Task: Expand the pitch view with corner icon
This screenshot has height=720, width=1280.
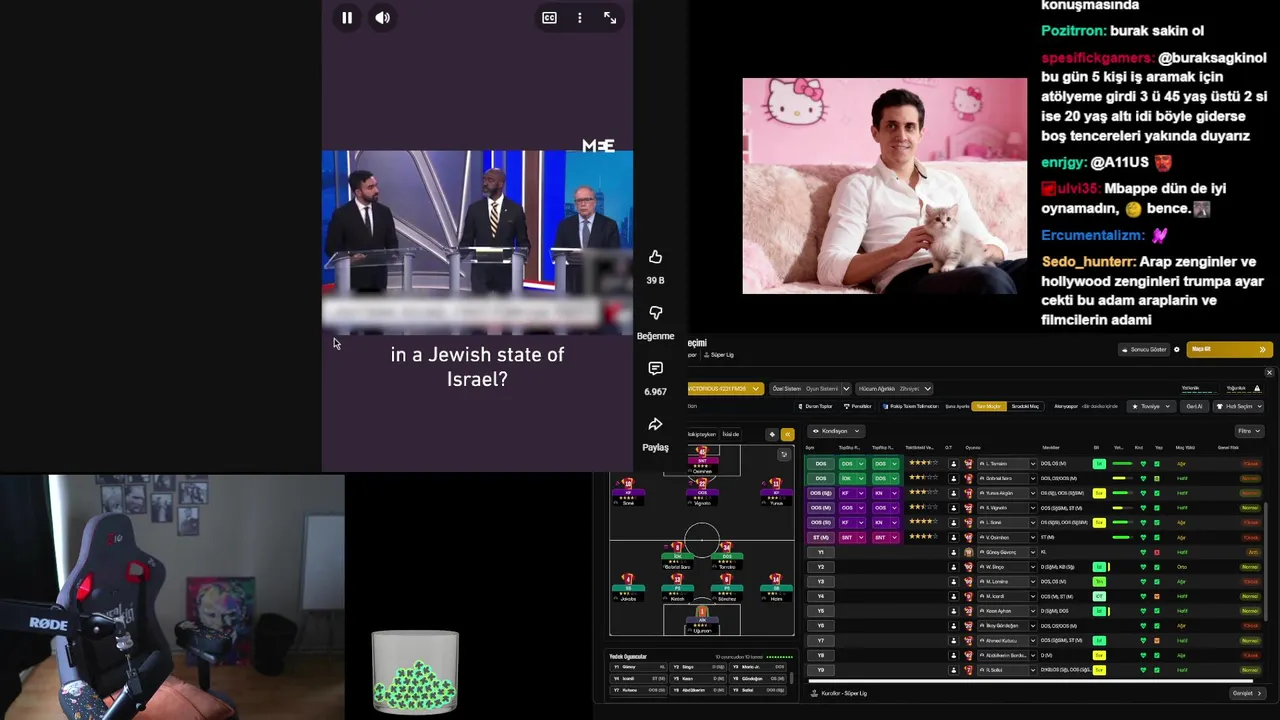Action: pyautogui.click(x=784, y=455)
